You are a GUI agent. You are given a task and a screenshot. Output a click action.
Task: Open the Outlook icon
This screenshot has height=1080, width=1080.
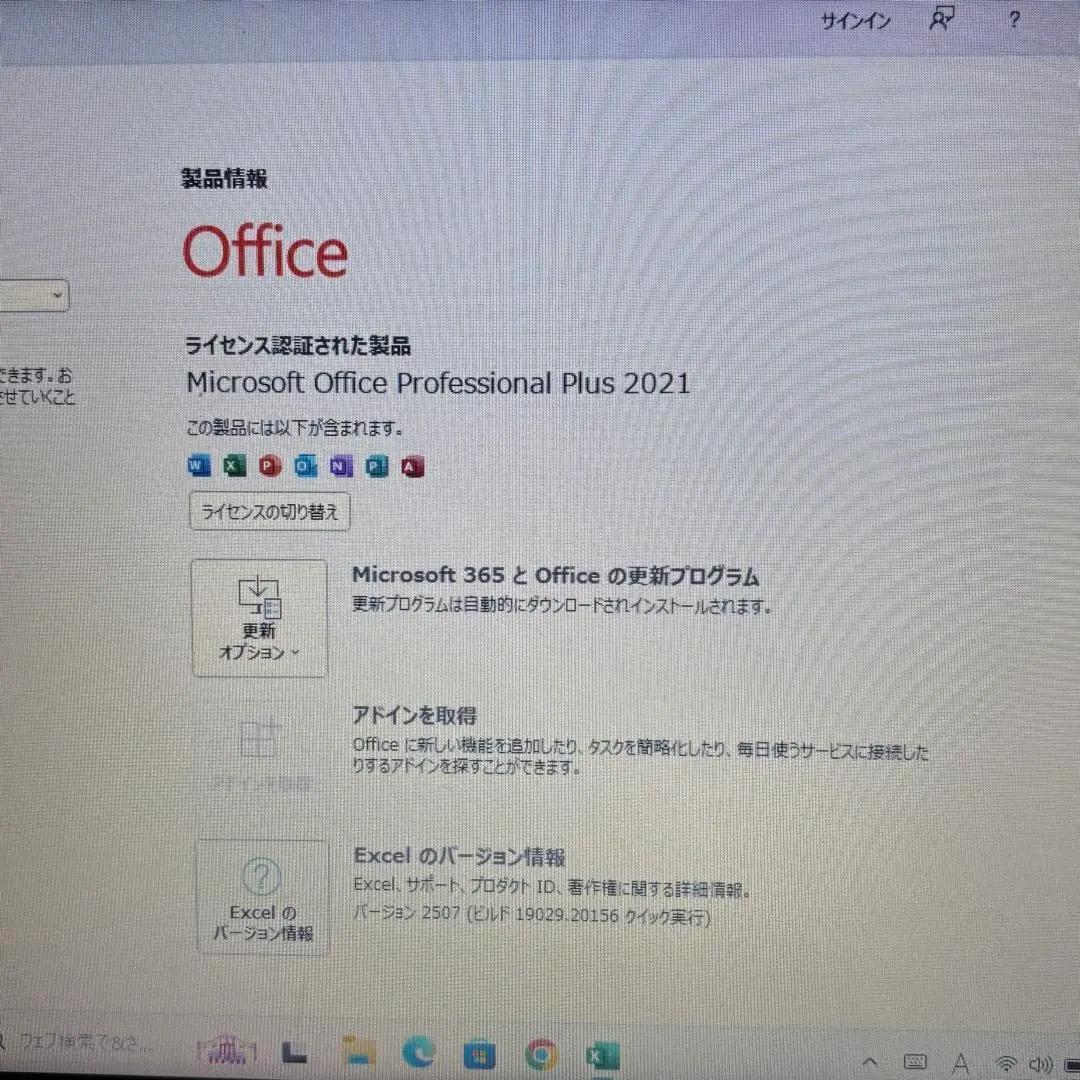[x=304, y=466]
